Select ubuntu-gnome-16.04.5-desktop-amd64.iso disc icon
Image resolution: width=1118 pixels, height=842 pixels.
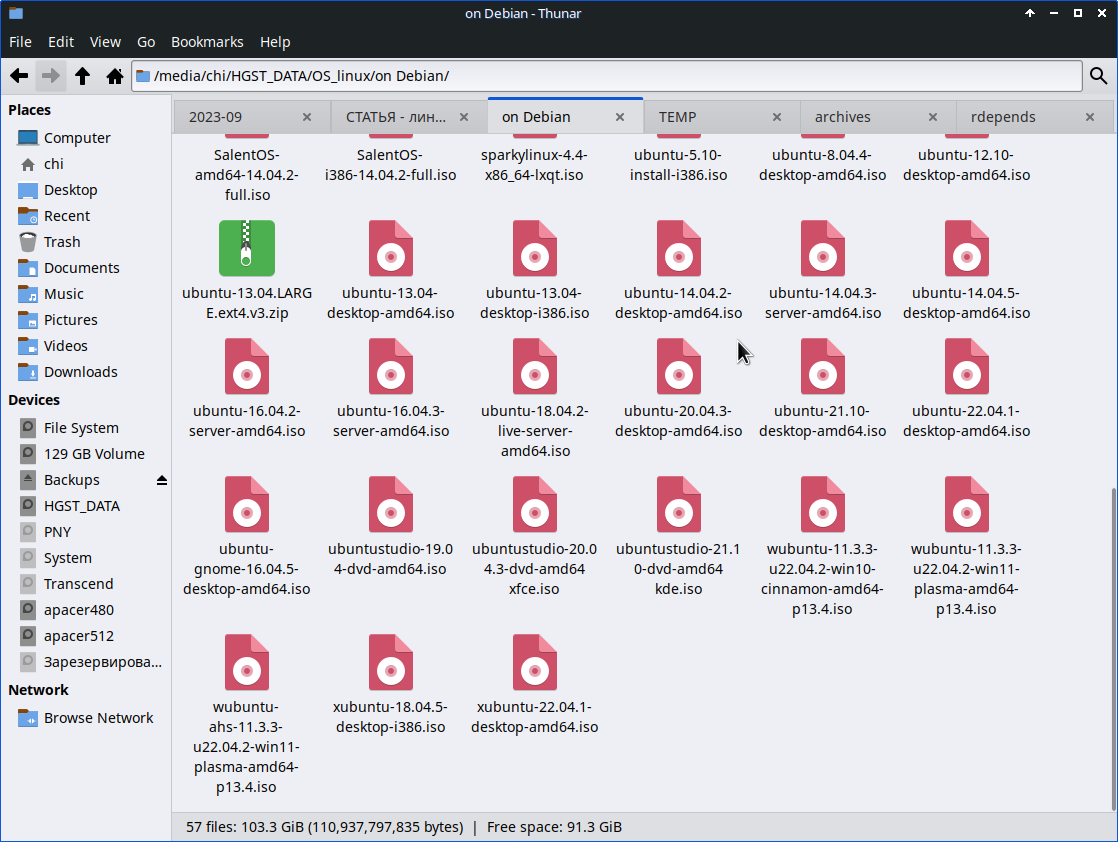(247, 505)
